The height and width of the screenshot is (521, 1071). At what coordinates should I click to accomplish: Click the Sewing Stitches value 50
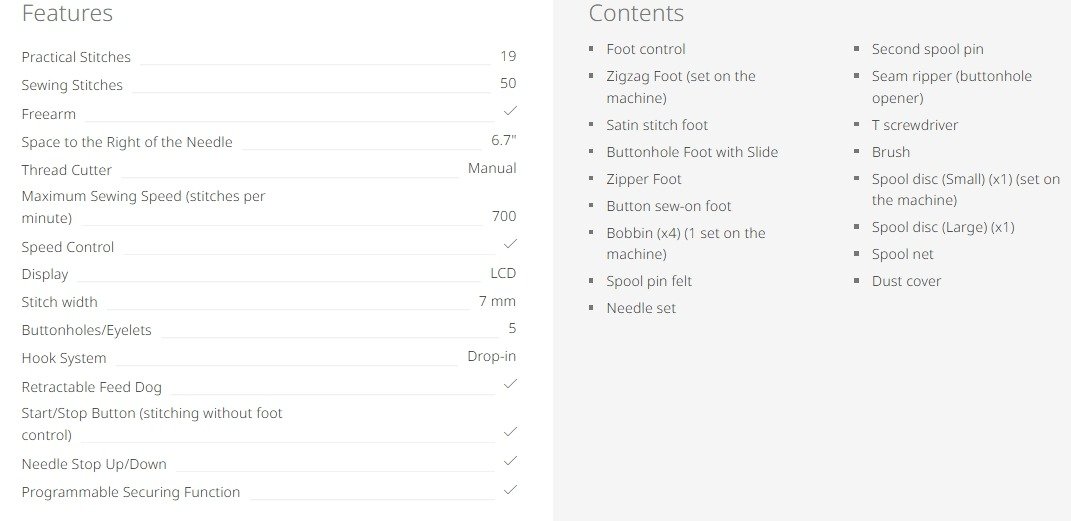point(508,84)
